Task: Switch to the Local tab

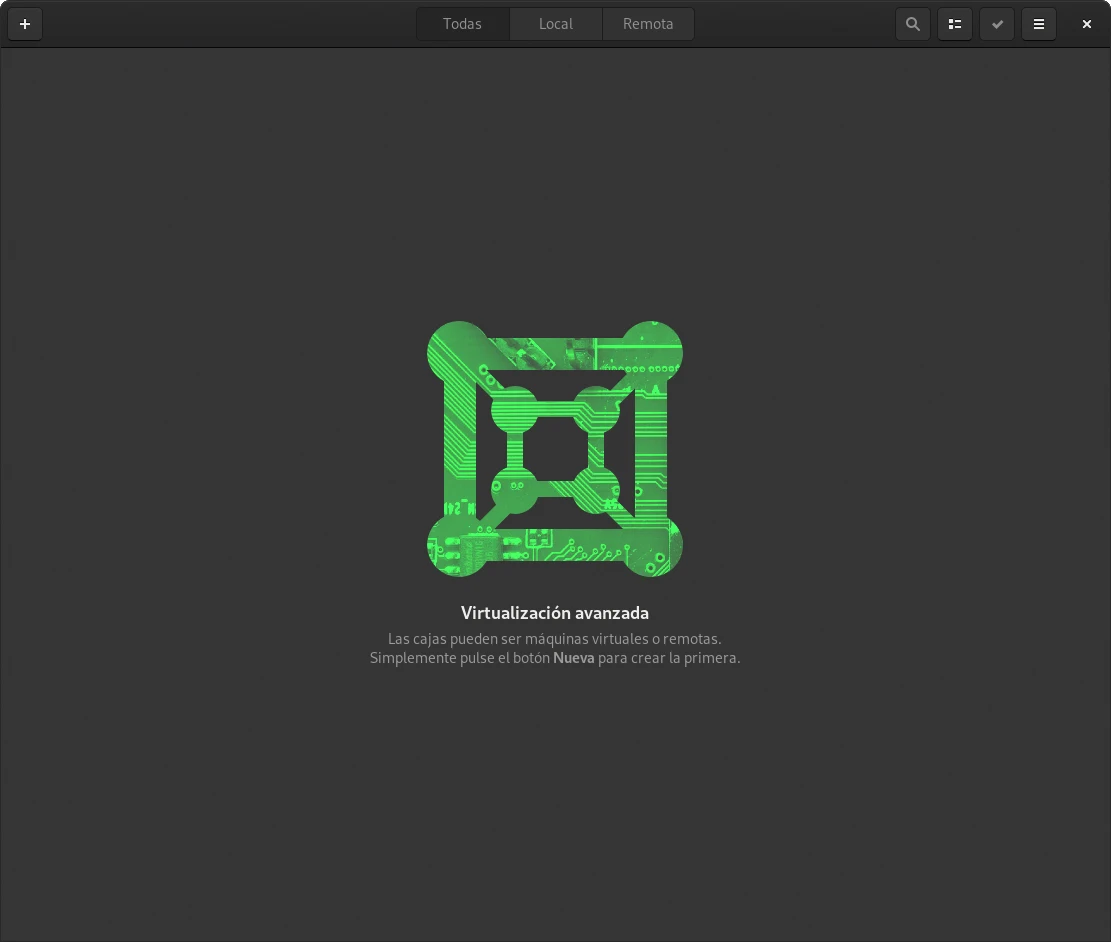Action: 555,24
